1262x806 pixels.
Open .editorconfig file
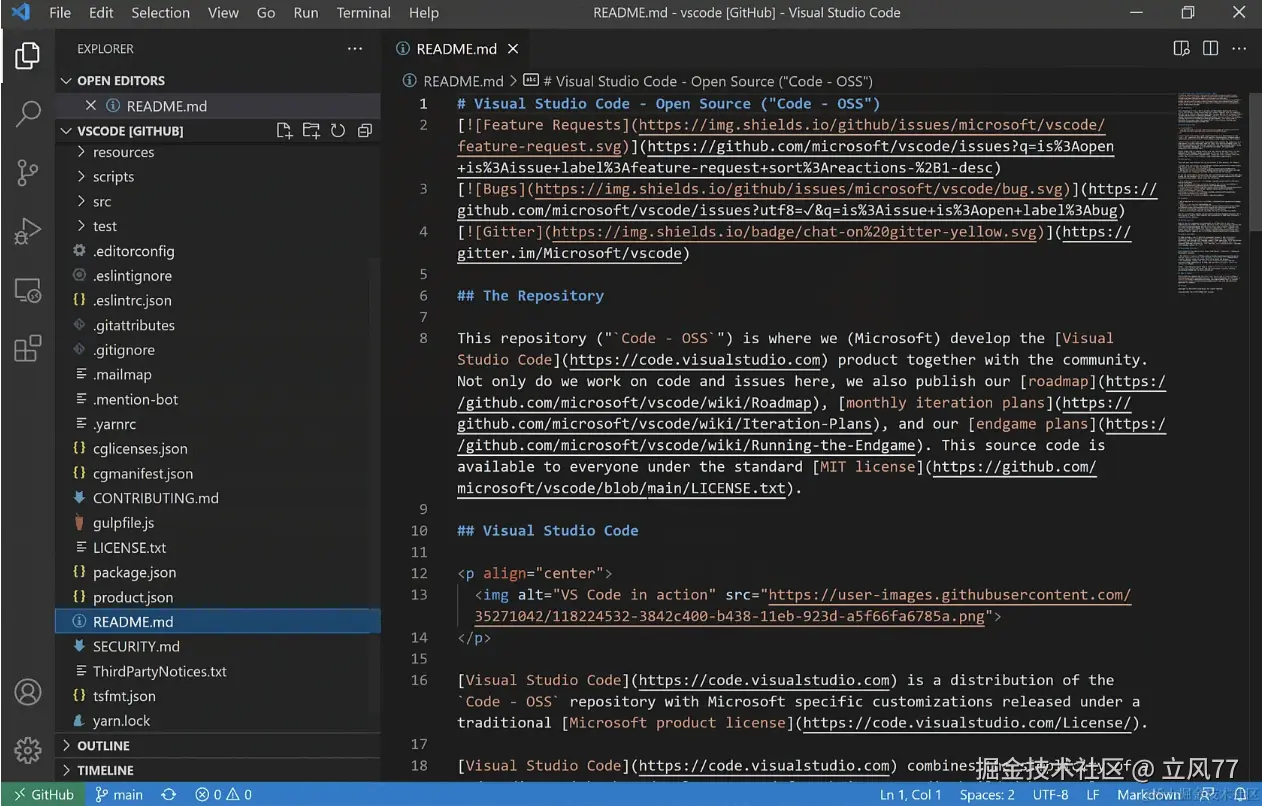(x=218, y=251)
